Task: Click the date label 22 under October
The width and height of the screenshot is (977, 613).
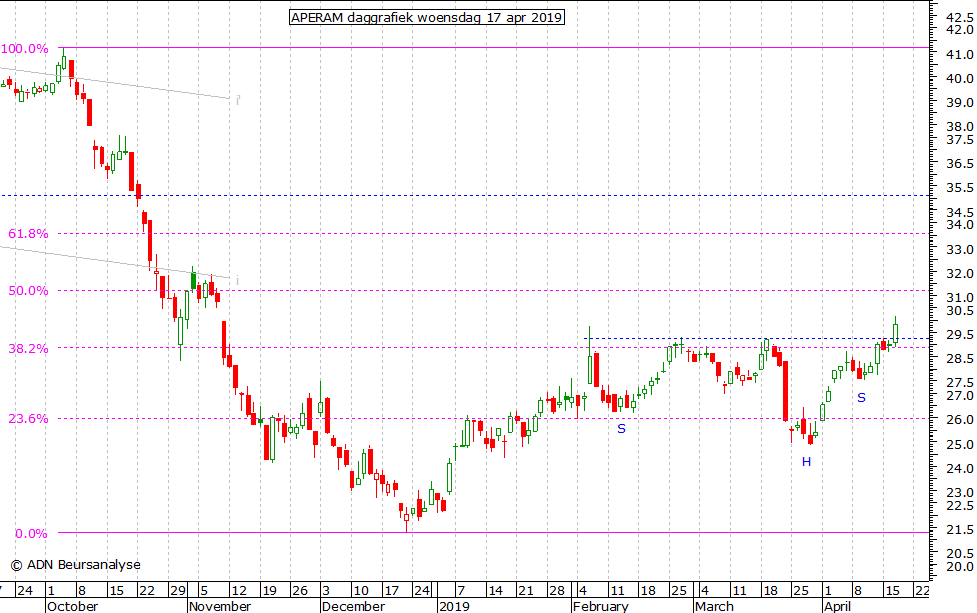Action: click(146, 590)
